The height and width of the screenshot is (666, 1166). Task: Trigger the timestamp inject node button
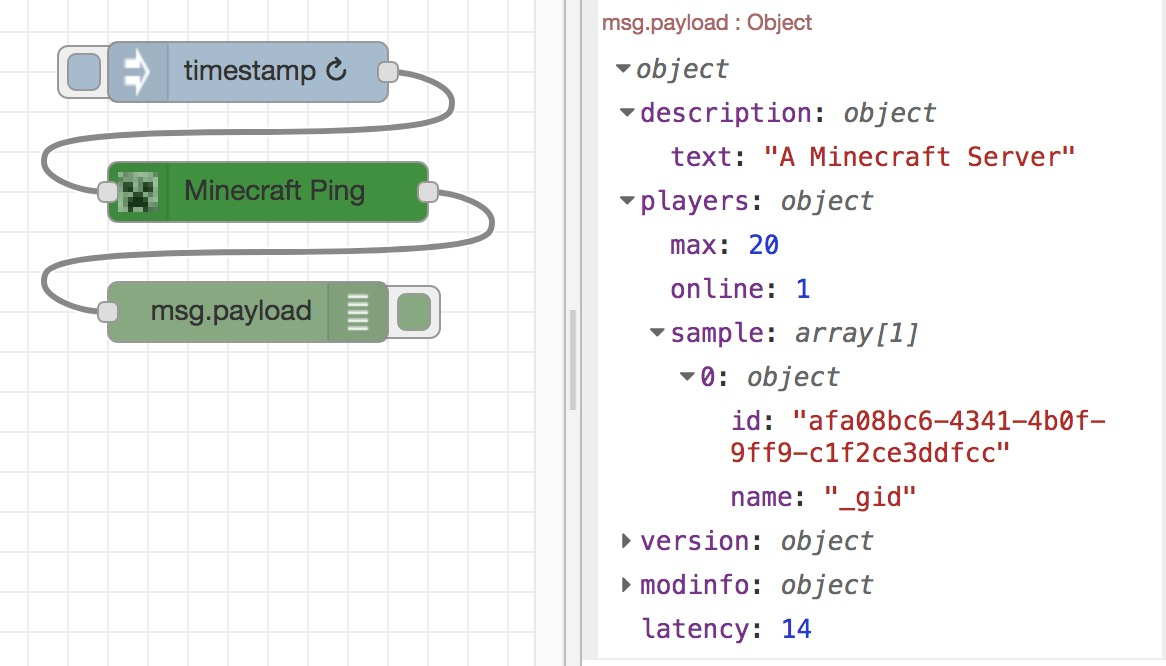83,72
